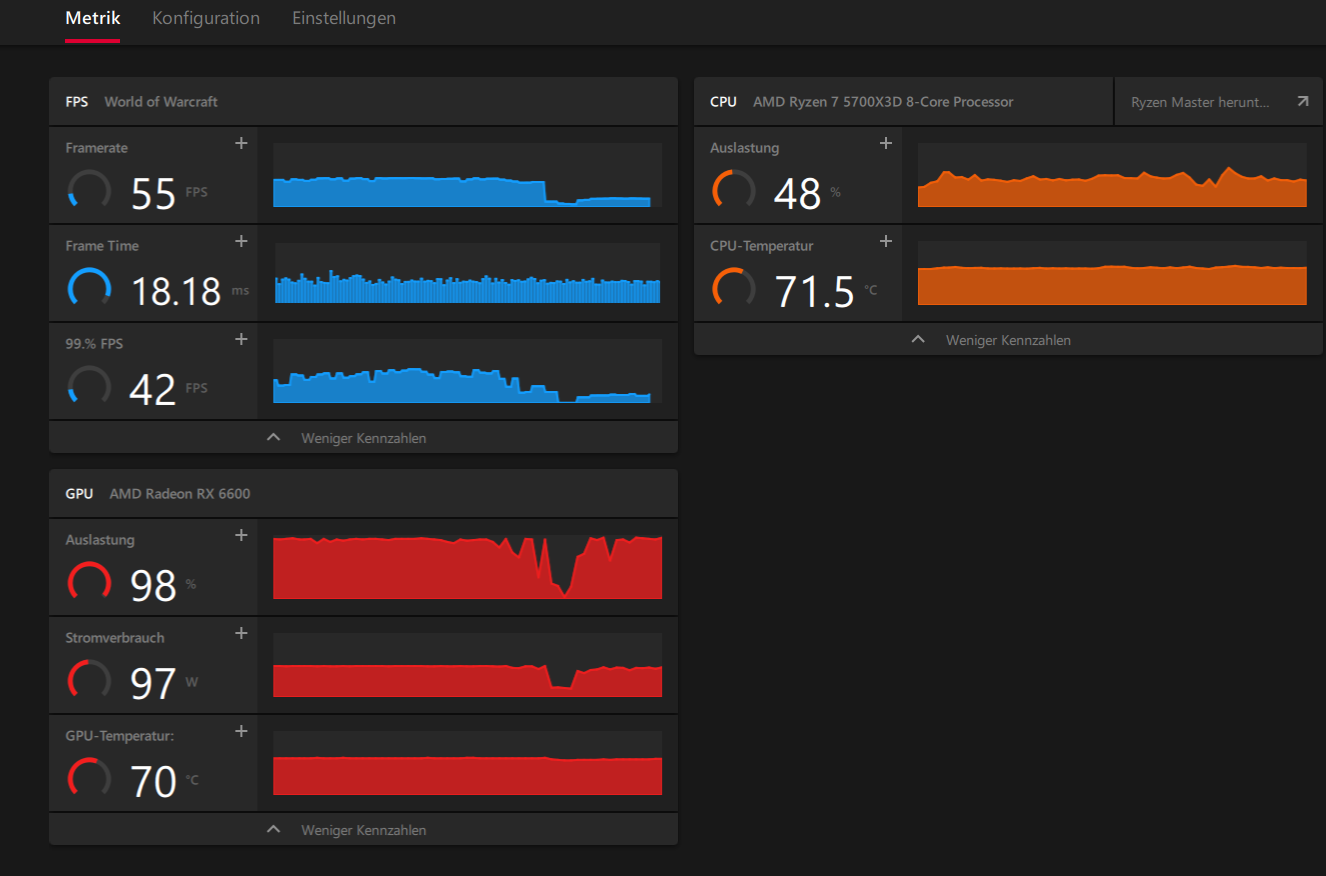Click the Frame Time gauge dial
1326x876 pixels.
point(89,288)
